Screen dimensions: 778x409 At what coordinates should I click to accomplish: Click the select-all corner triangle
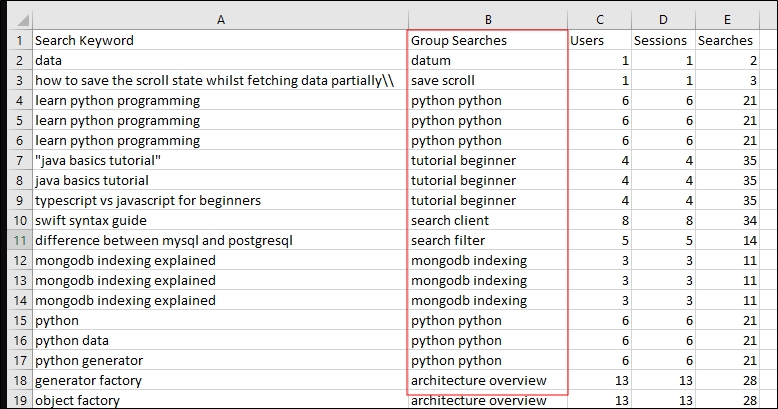22,20
